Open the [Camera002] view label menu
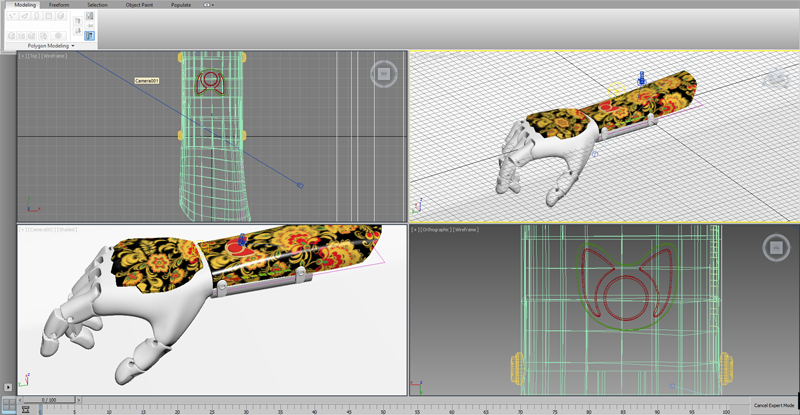Image resolution: width=800 pixels, height=415 pixels. pyautogui.click(x=41, y=230)
